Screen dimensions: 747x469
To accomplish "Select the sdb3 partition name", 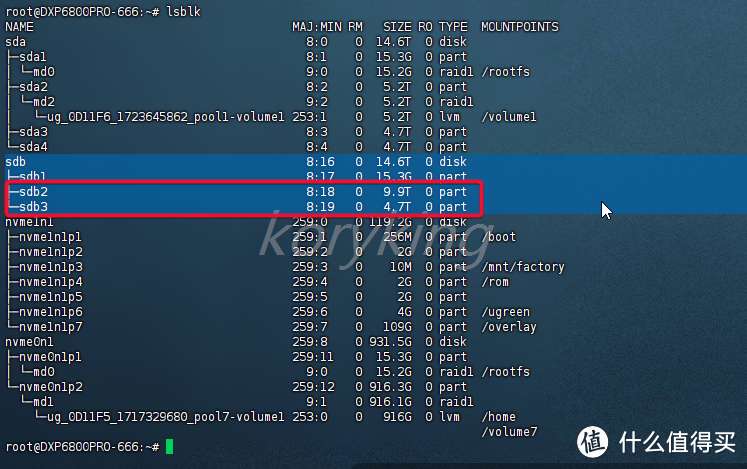I will 33,207.
